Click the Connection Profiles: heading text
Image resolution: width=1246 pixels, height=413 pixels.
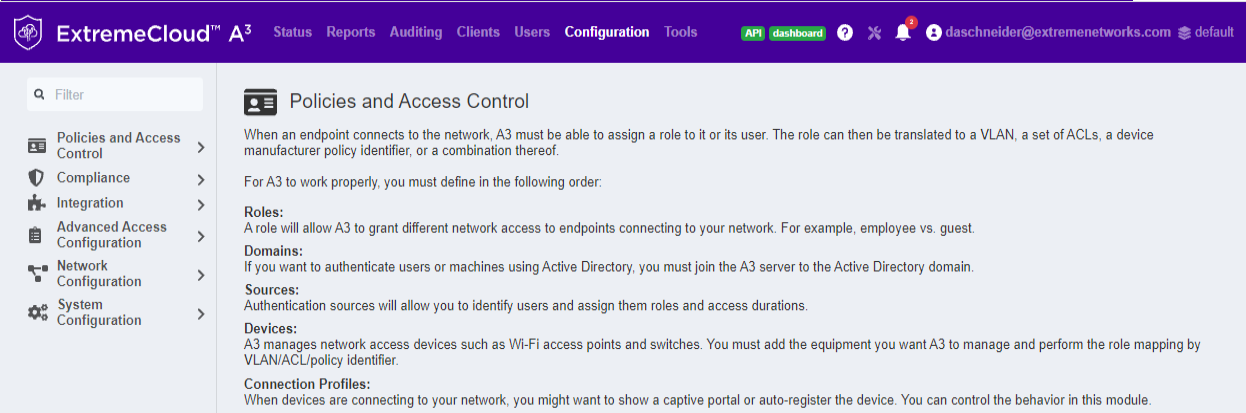point(307,384)
